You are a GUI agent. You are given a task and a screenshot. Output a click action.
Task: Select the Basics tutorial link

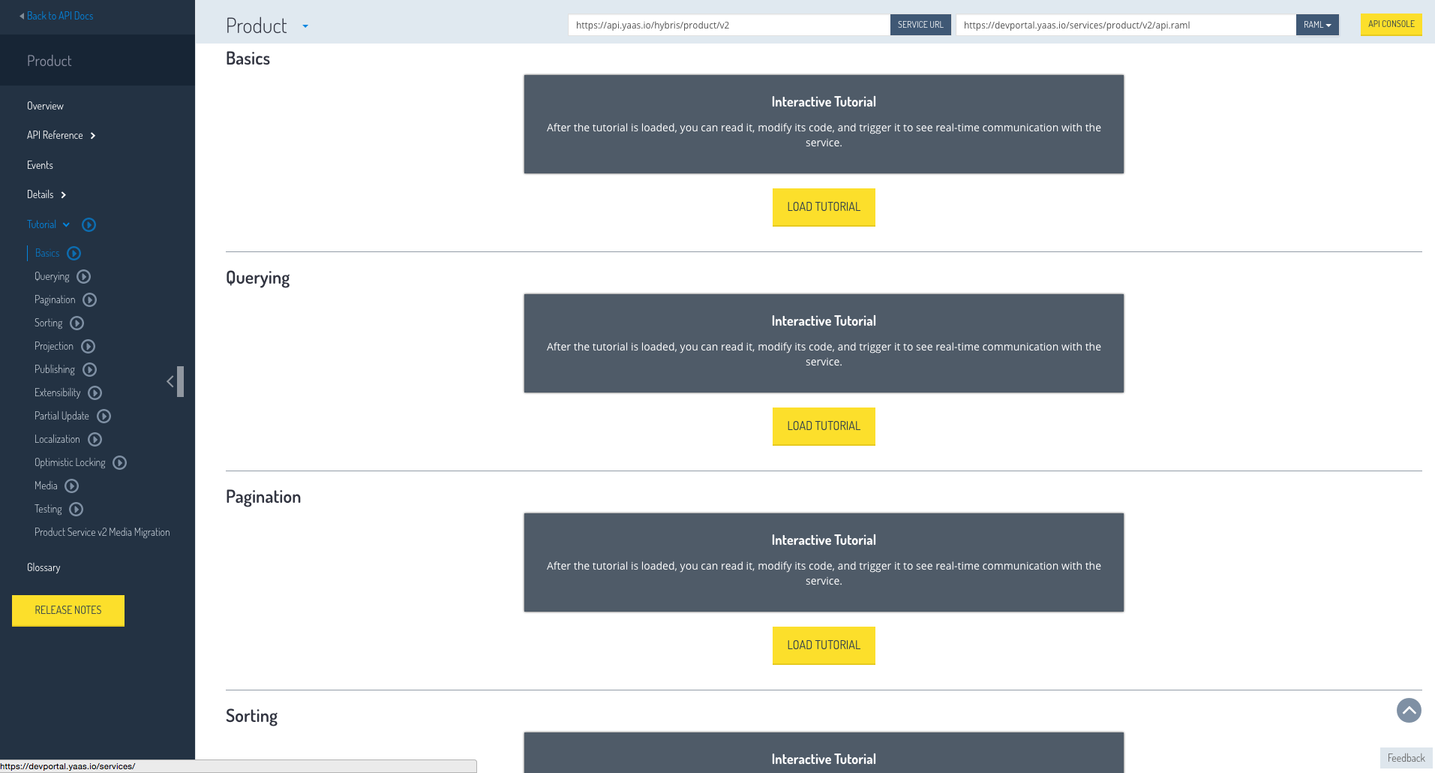coord(47,254)
